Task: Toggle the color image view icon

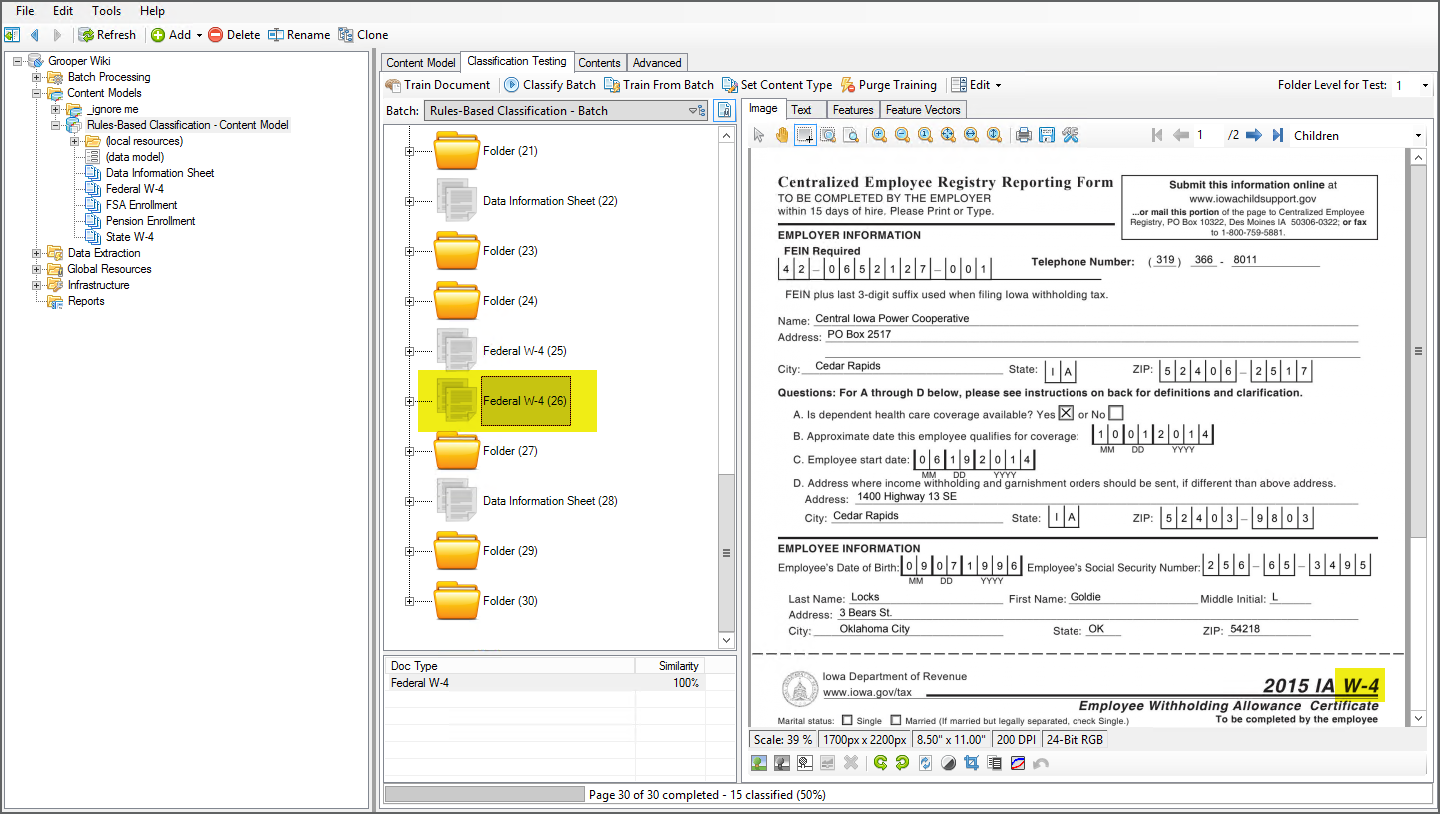Action: (759, 763)
